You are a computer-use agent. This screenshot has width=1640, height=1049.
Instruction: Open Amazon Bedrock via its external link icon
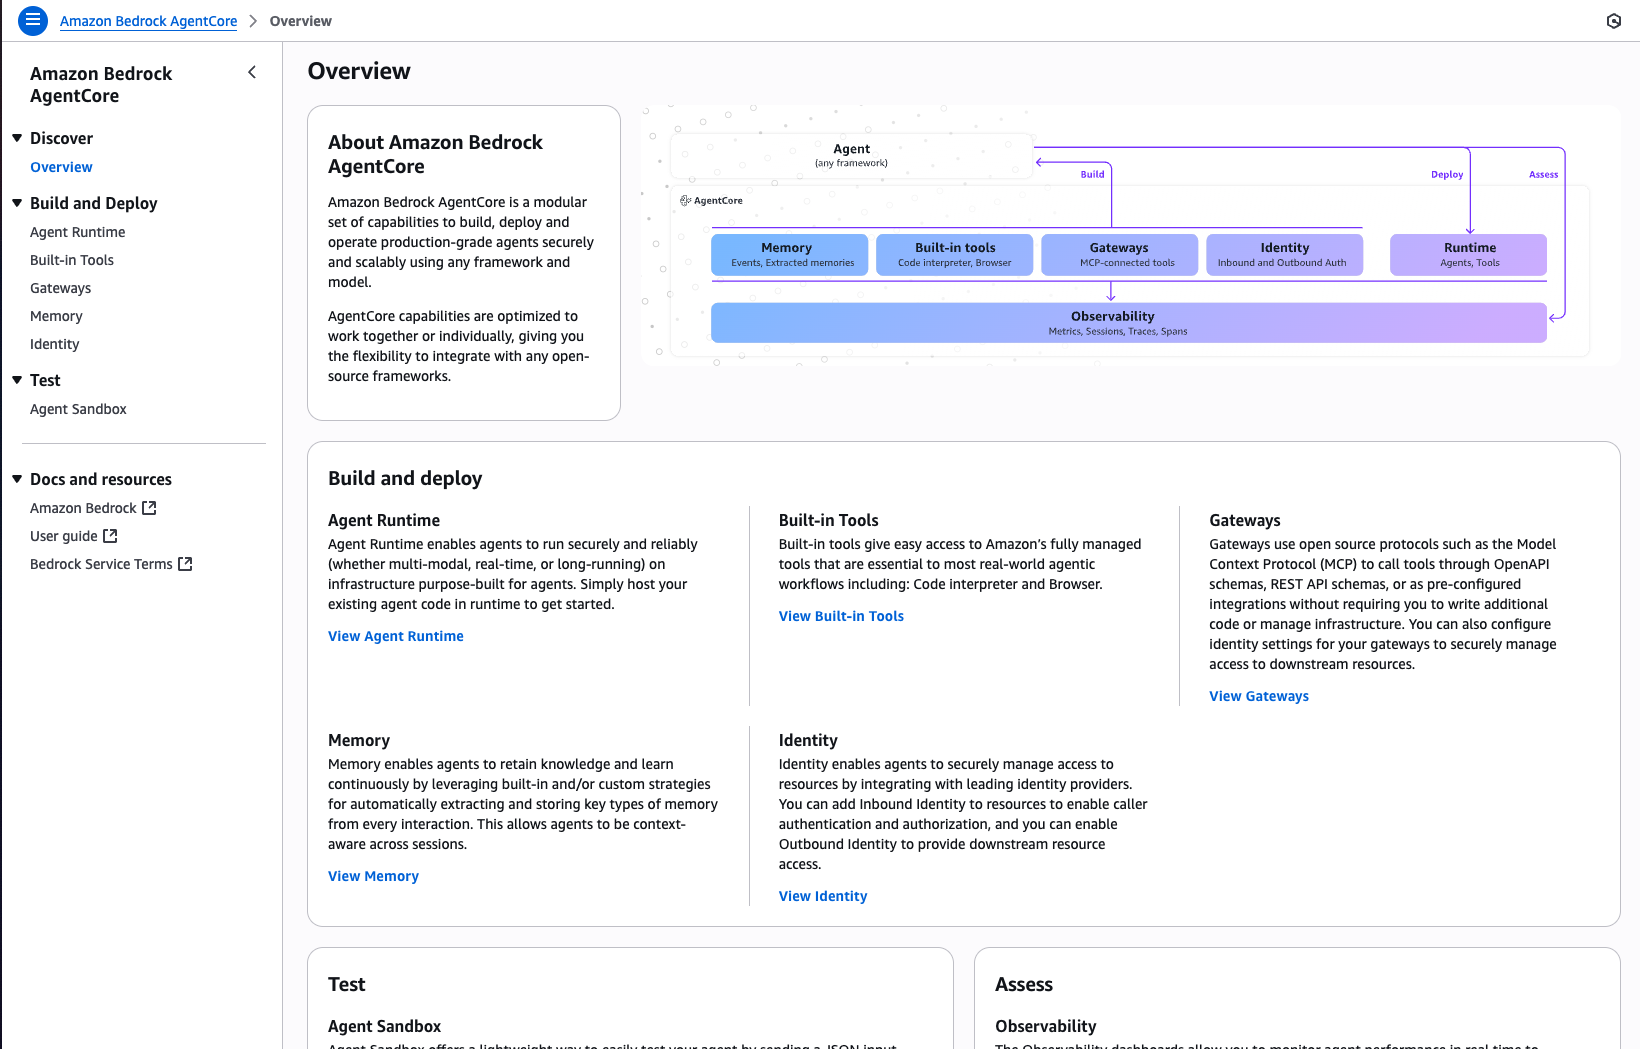148,507
